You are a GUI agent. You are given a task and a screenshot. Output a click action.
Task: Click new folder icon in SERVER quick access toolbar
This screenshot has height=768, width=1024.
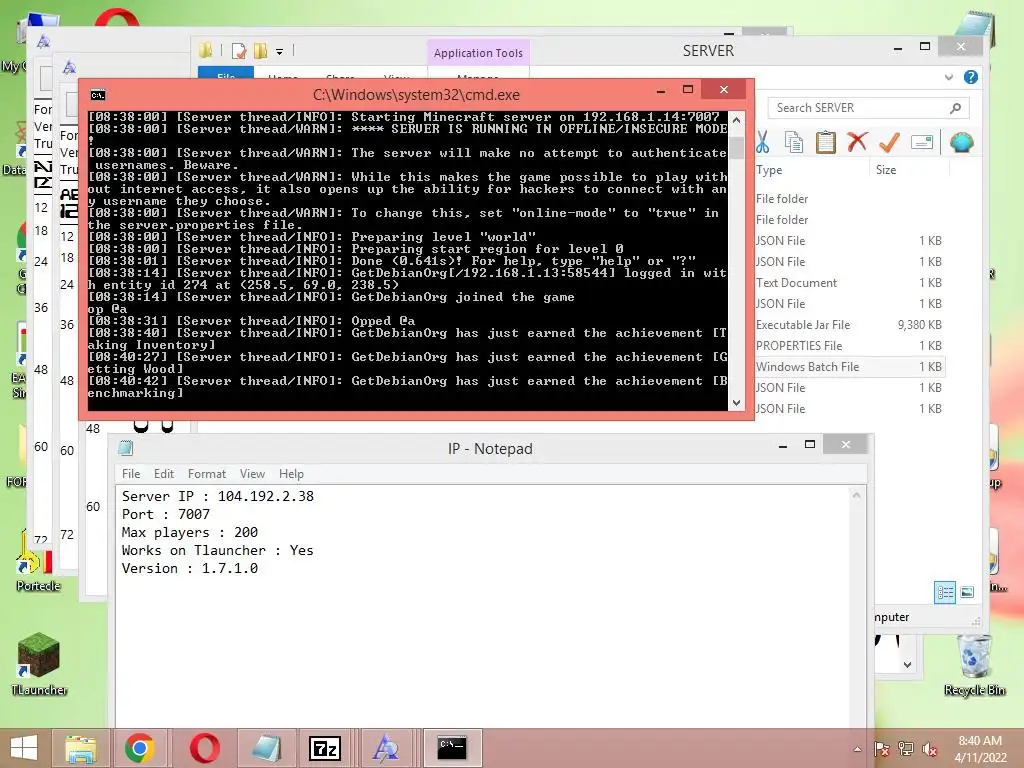click(261, 51)
